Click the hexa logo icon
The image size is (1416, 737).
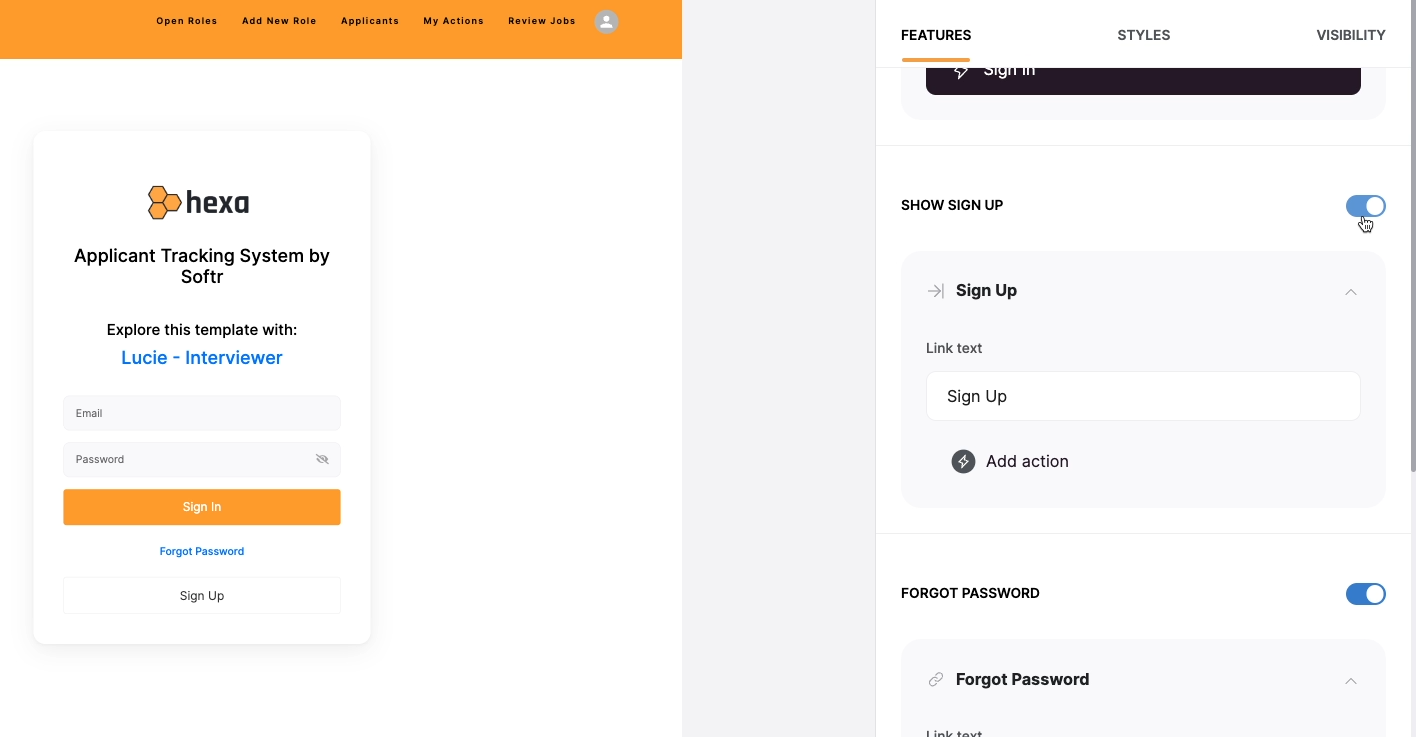tap(165, 203)
